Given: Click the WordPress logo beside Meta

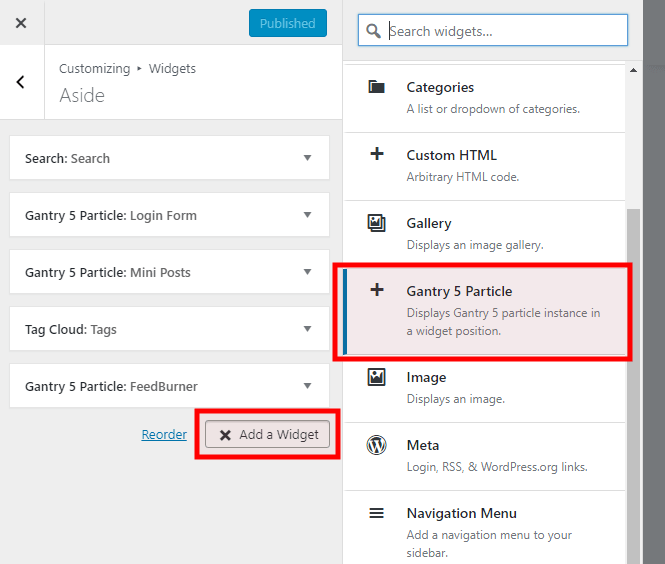Looking at the screenshot, I should pyautogui.click(x=376, y=445).
